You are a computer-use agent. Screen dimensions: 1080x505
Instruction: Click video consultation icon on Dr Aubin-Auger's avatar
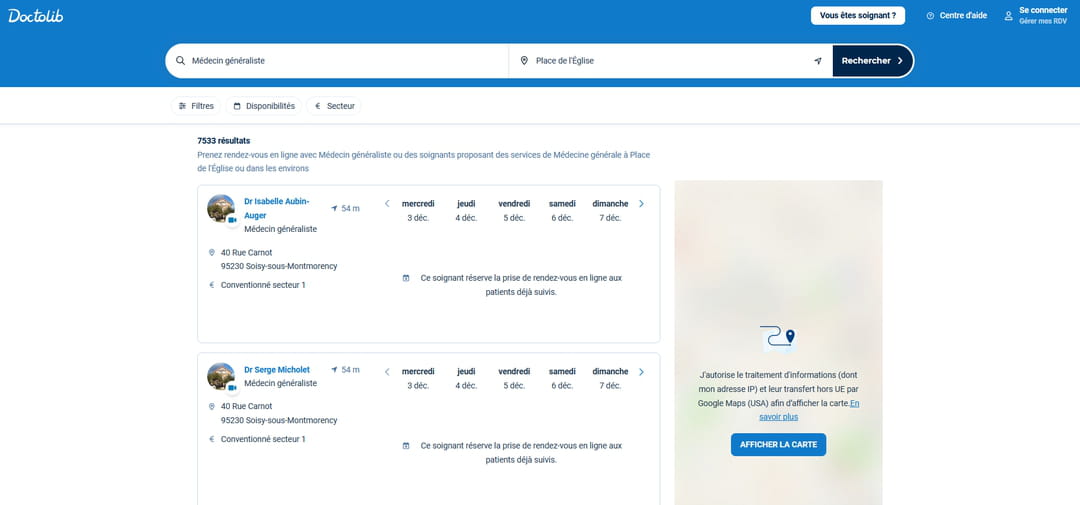tap(232, 220)
